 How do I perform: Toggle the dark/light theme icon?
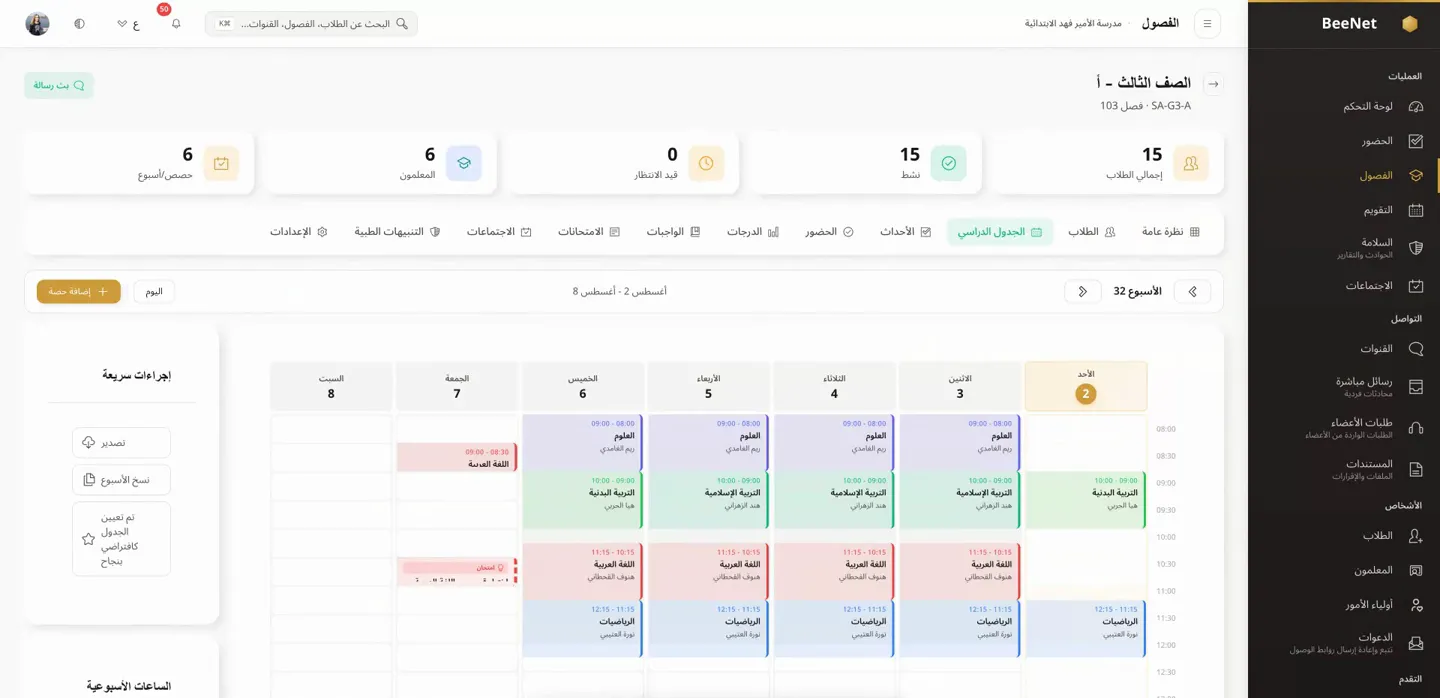pyautogui.click(x=79, y=23)
